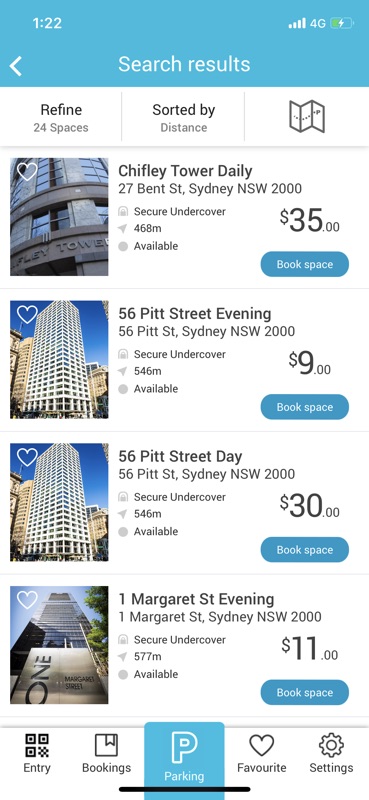Click the One Margaret Street building thumbnail

point(59,645)
